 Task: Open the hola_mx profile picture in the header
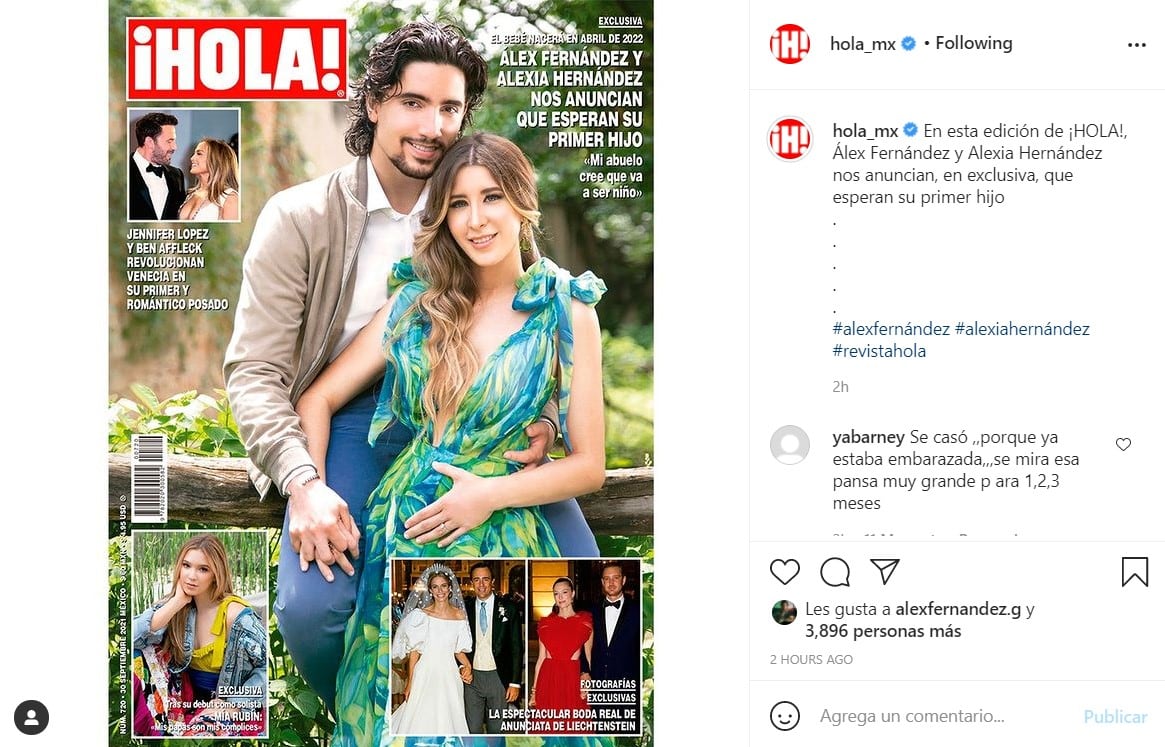789,44
